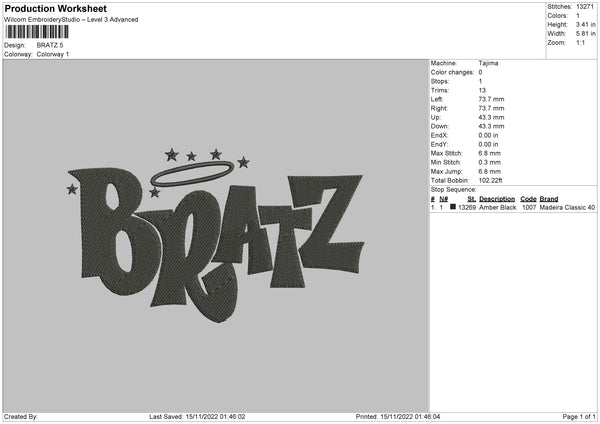The height and width of the screenshot is (424, 600).
Task: Select the Down value 43.3 mm
Action: [x=491, y=126]
